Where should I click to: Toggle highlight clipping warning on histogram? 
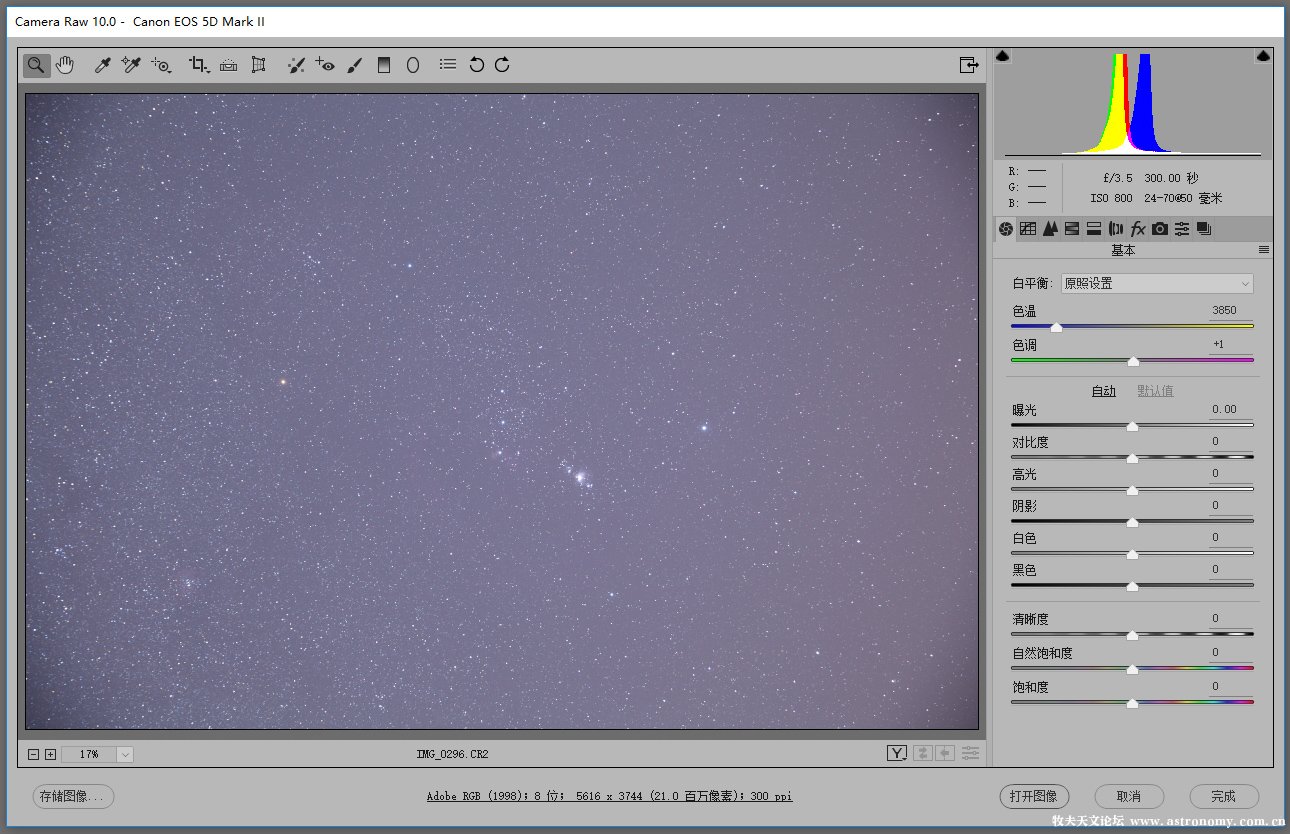click(x=1263, y=56)
